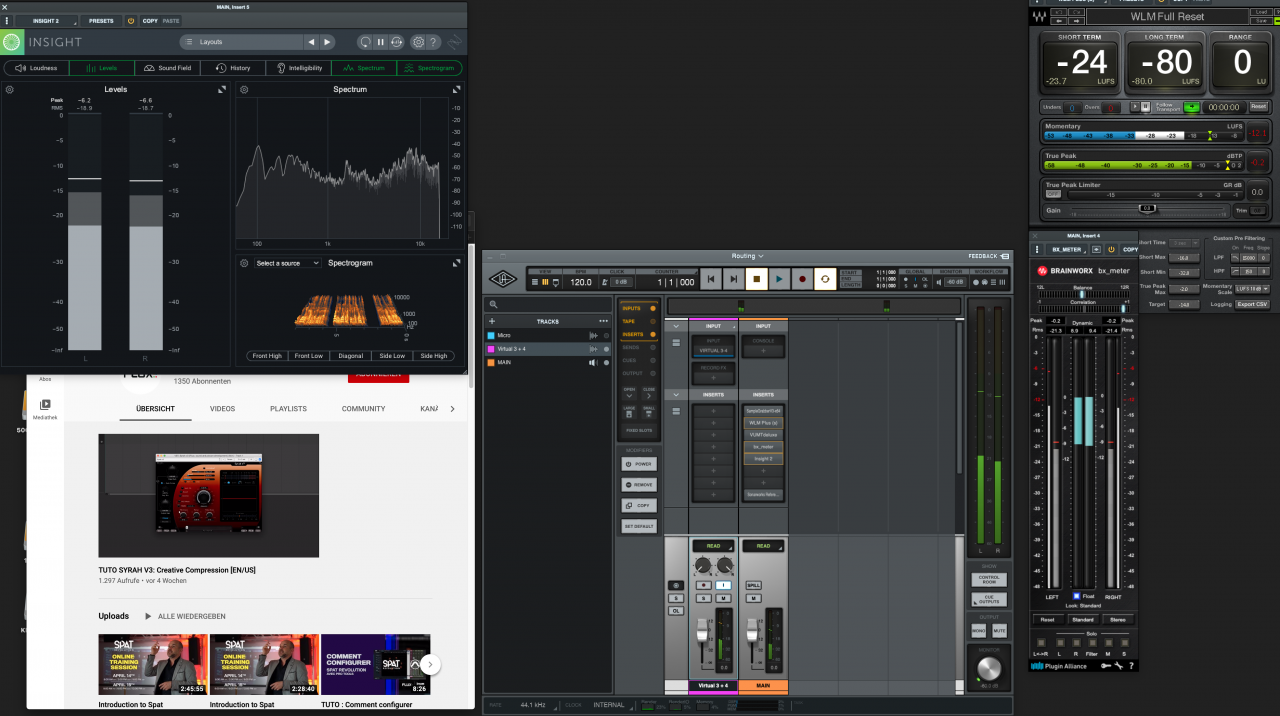Switch to Sound Field tab

pyautogui.click(x=167, y=68)
